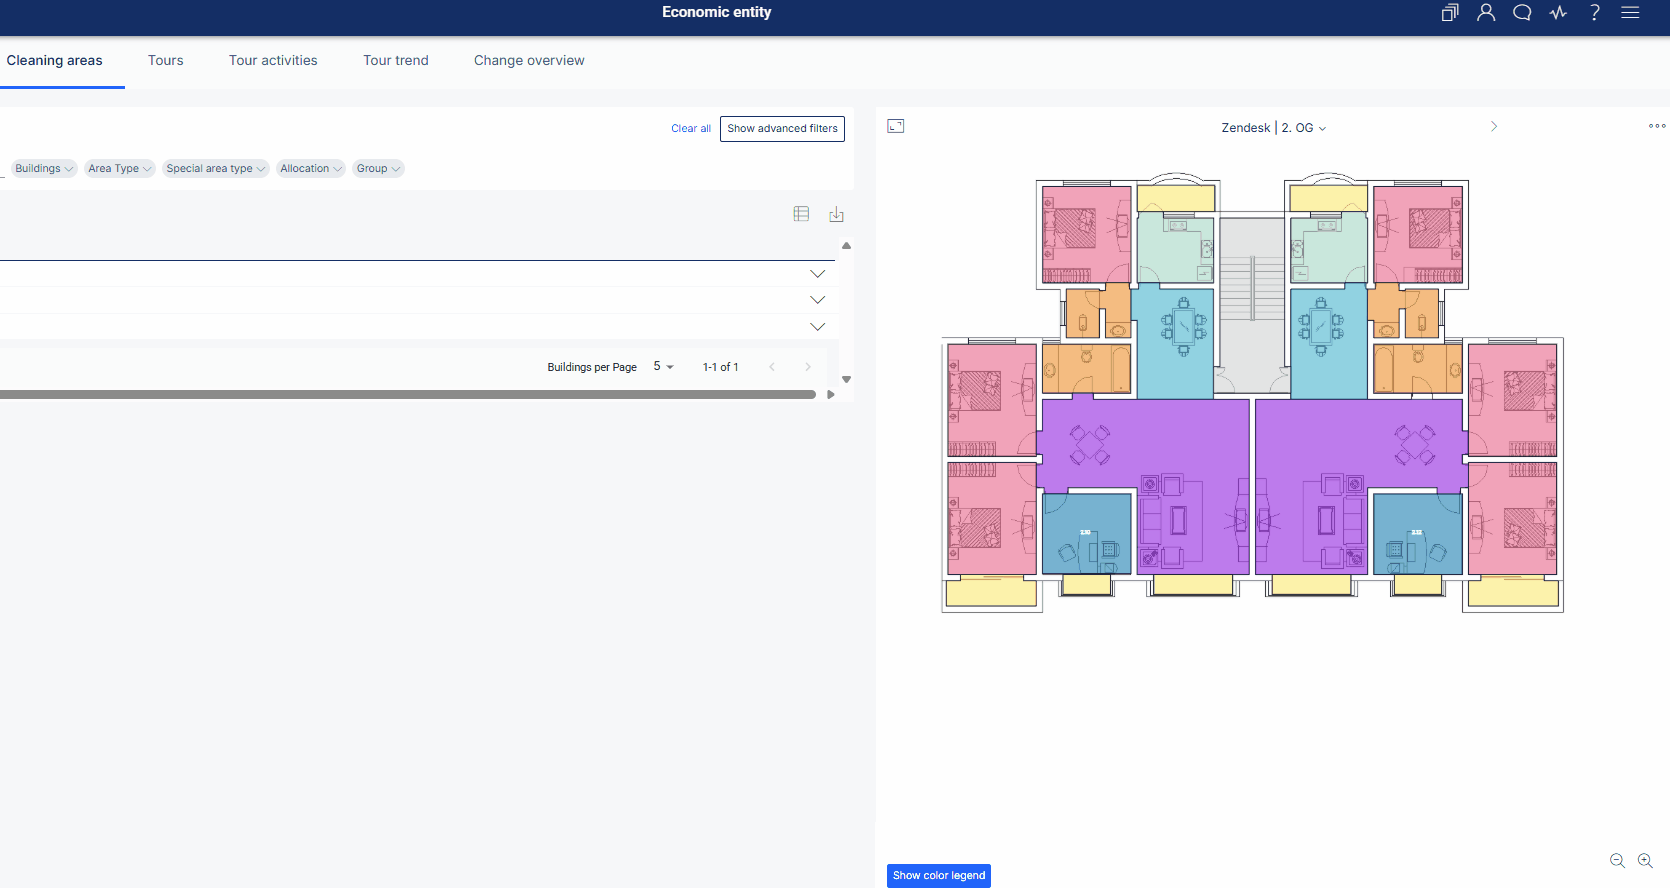Viewport: 1670px width, 888px height.
Task: Click the horizontal scrollbar under the list
Action: [408, 395]
